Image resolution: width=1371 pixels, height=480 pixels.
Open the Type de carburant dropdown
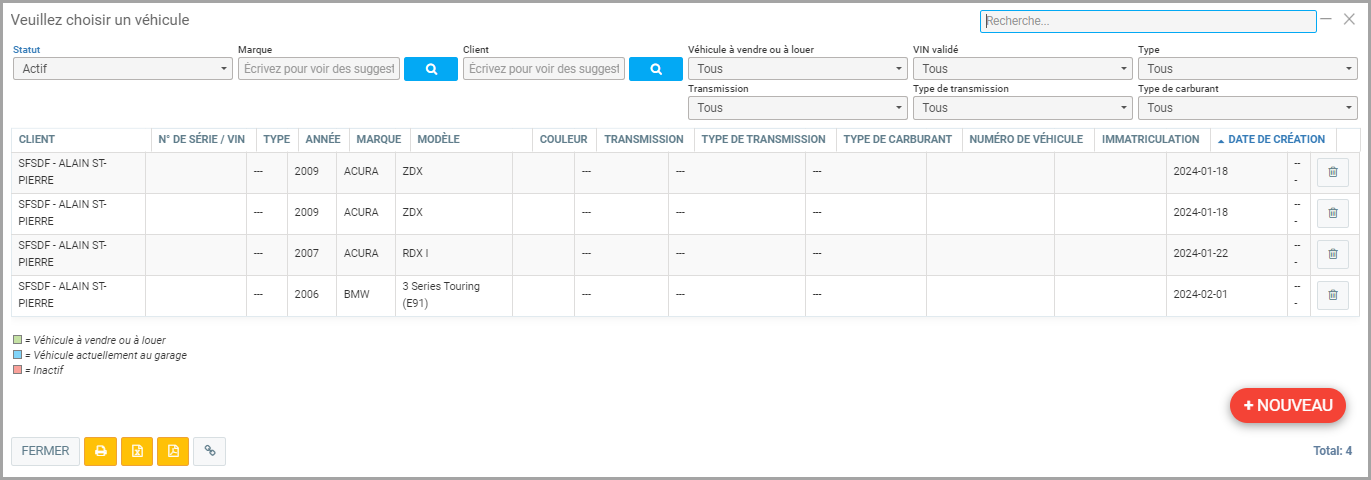tap(1247, 108)
